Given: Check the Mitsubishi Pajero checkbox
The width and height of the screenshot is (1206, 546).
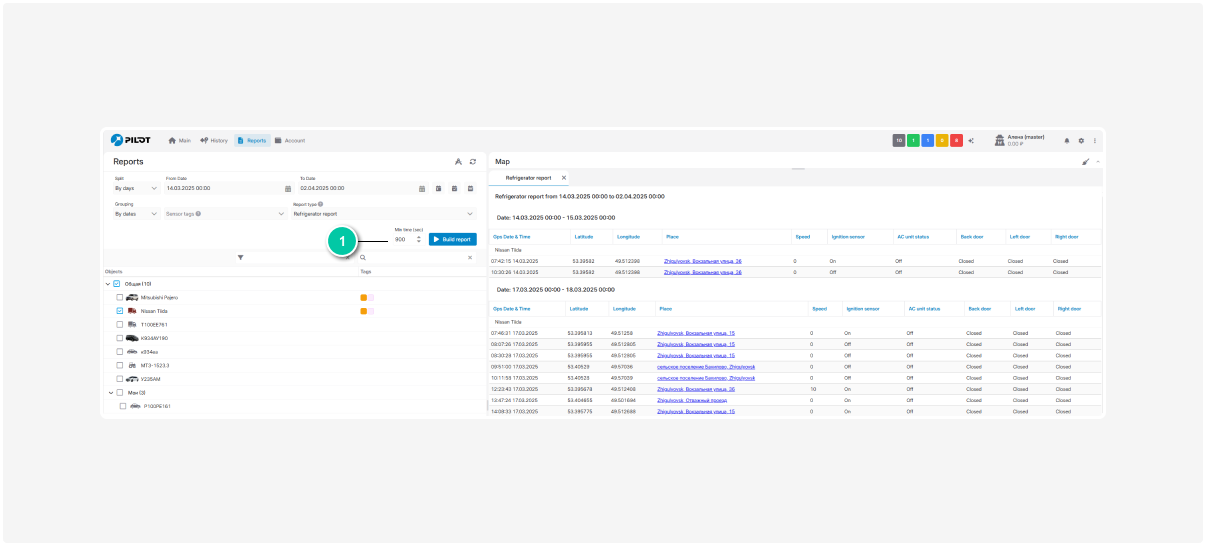Looking at the screenshot, I should click(x=120, y=297).
